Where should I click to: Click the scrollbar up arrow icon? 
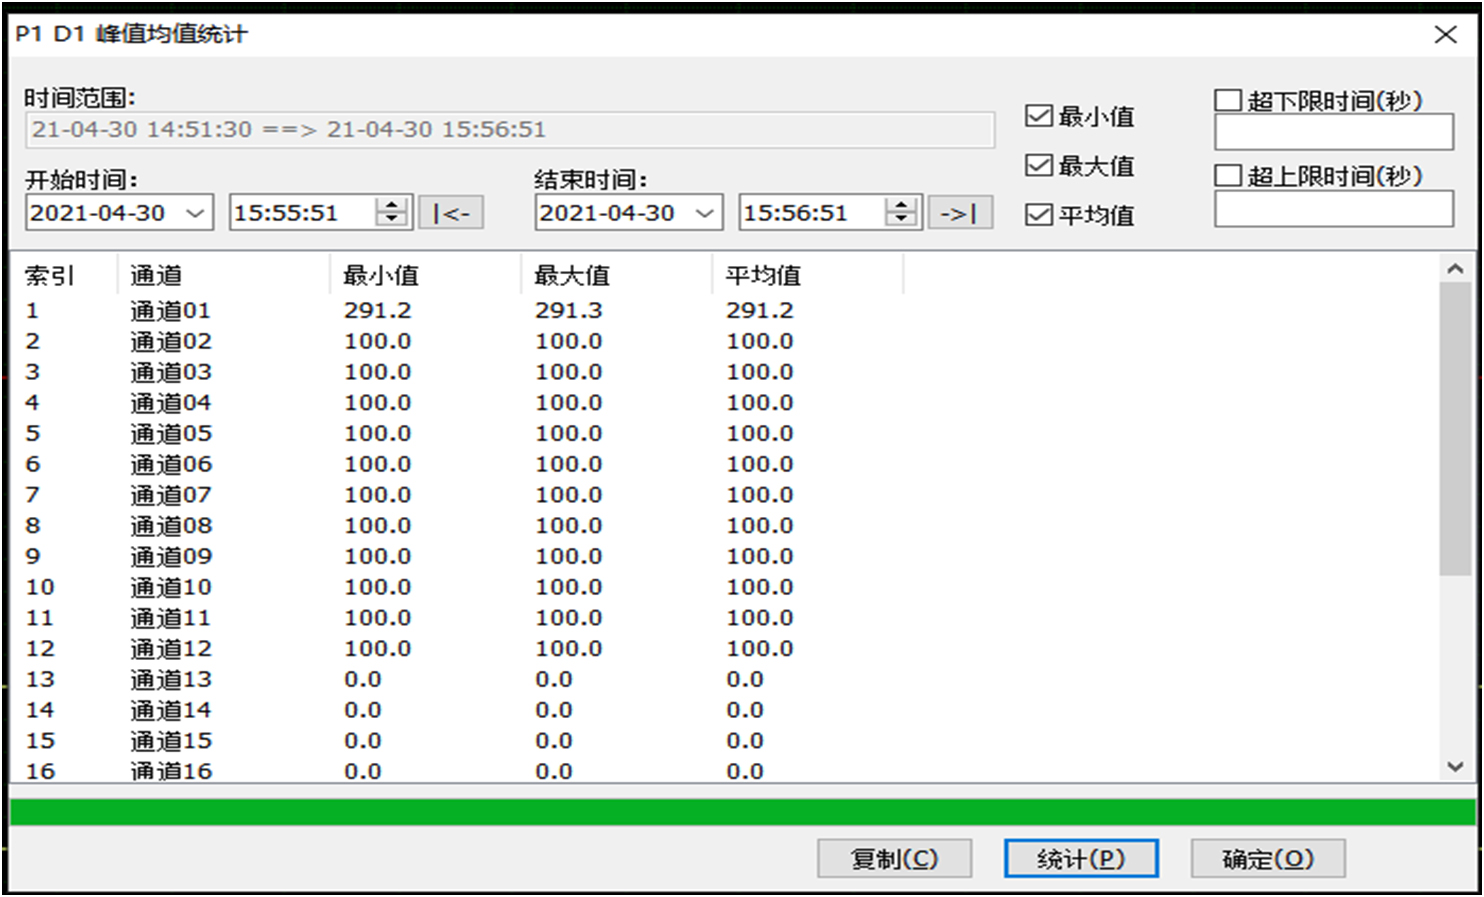1457,268
